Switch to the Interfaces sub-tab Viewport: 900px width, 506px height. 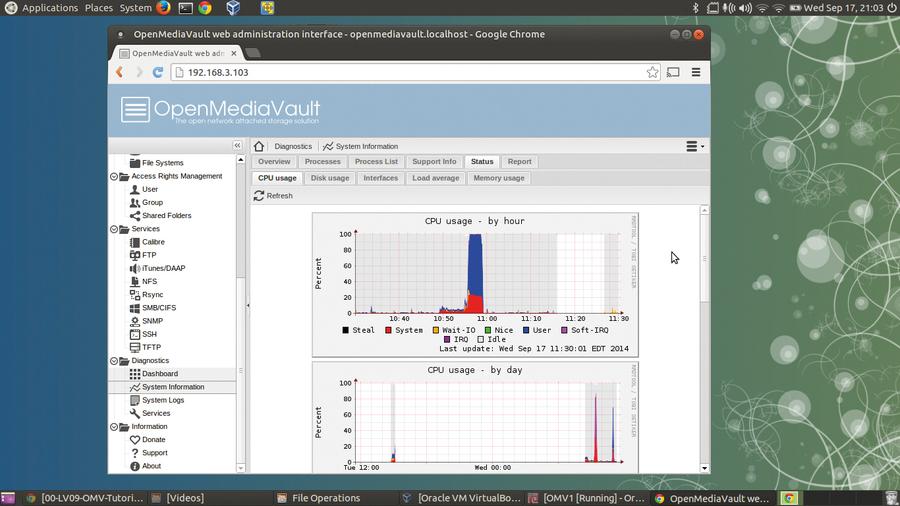(381, 178)
